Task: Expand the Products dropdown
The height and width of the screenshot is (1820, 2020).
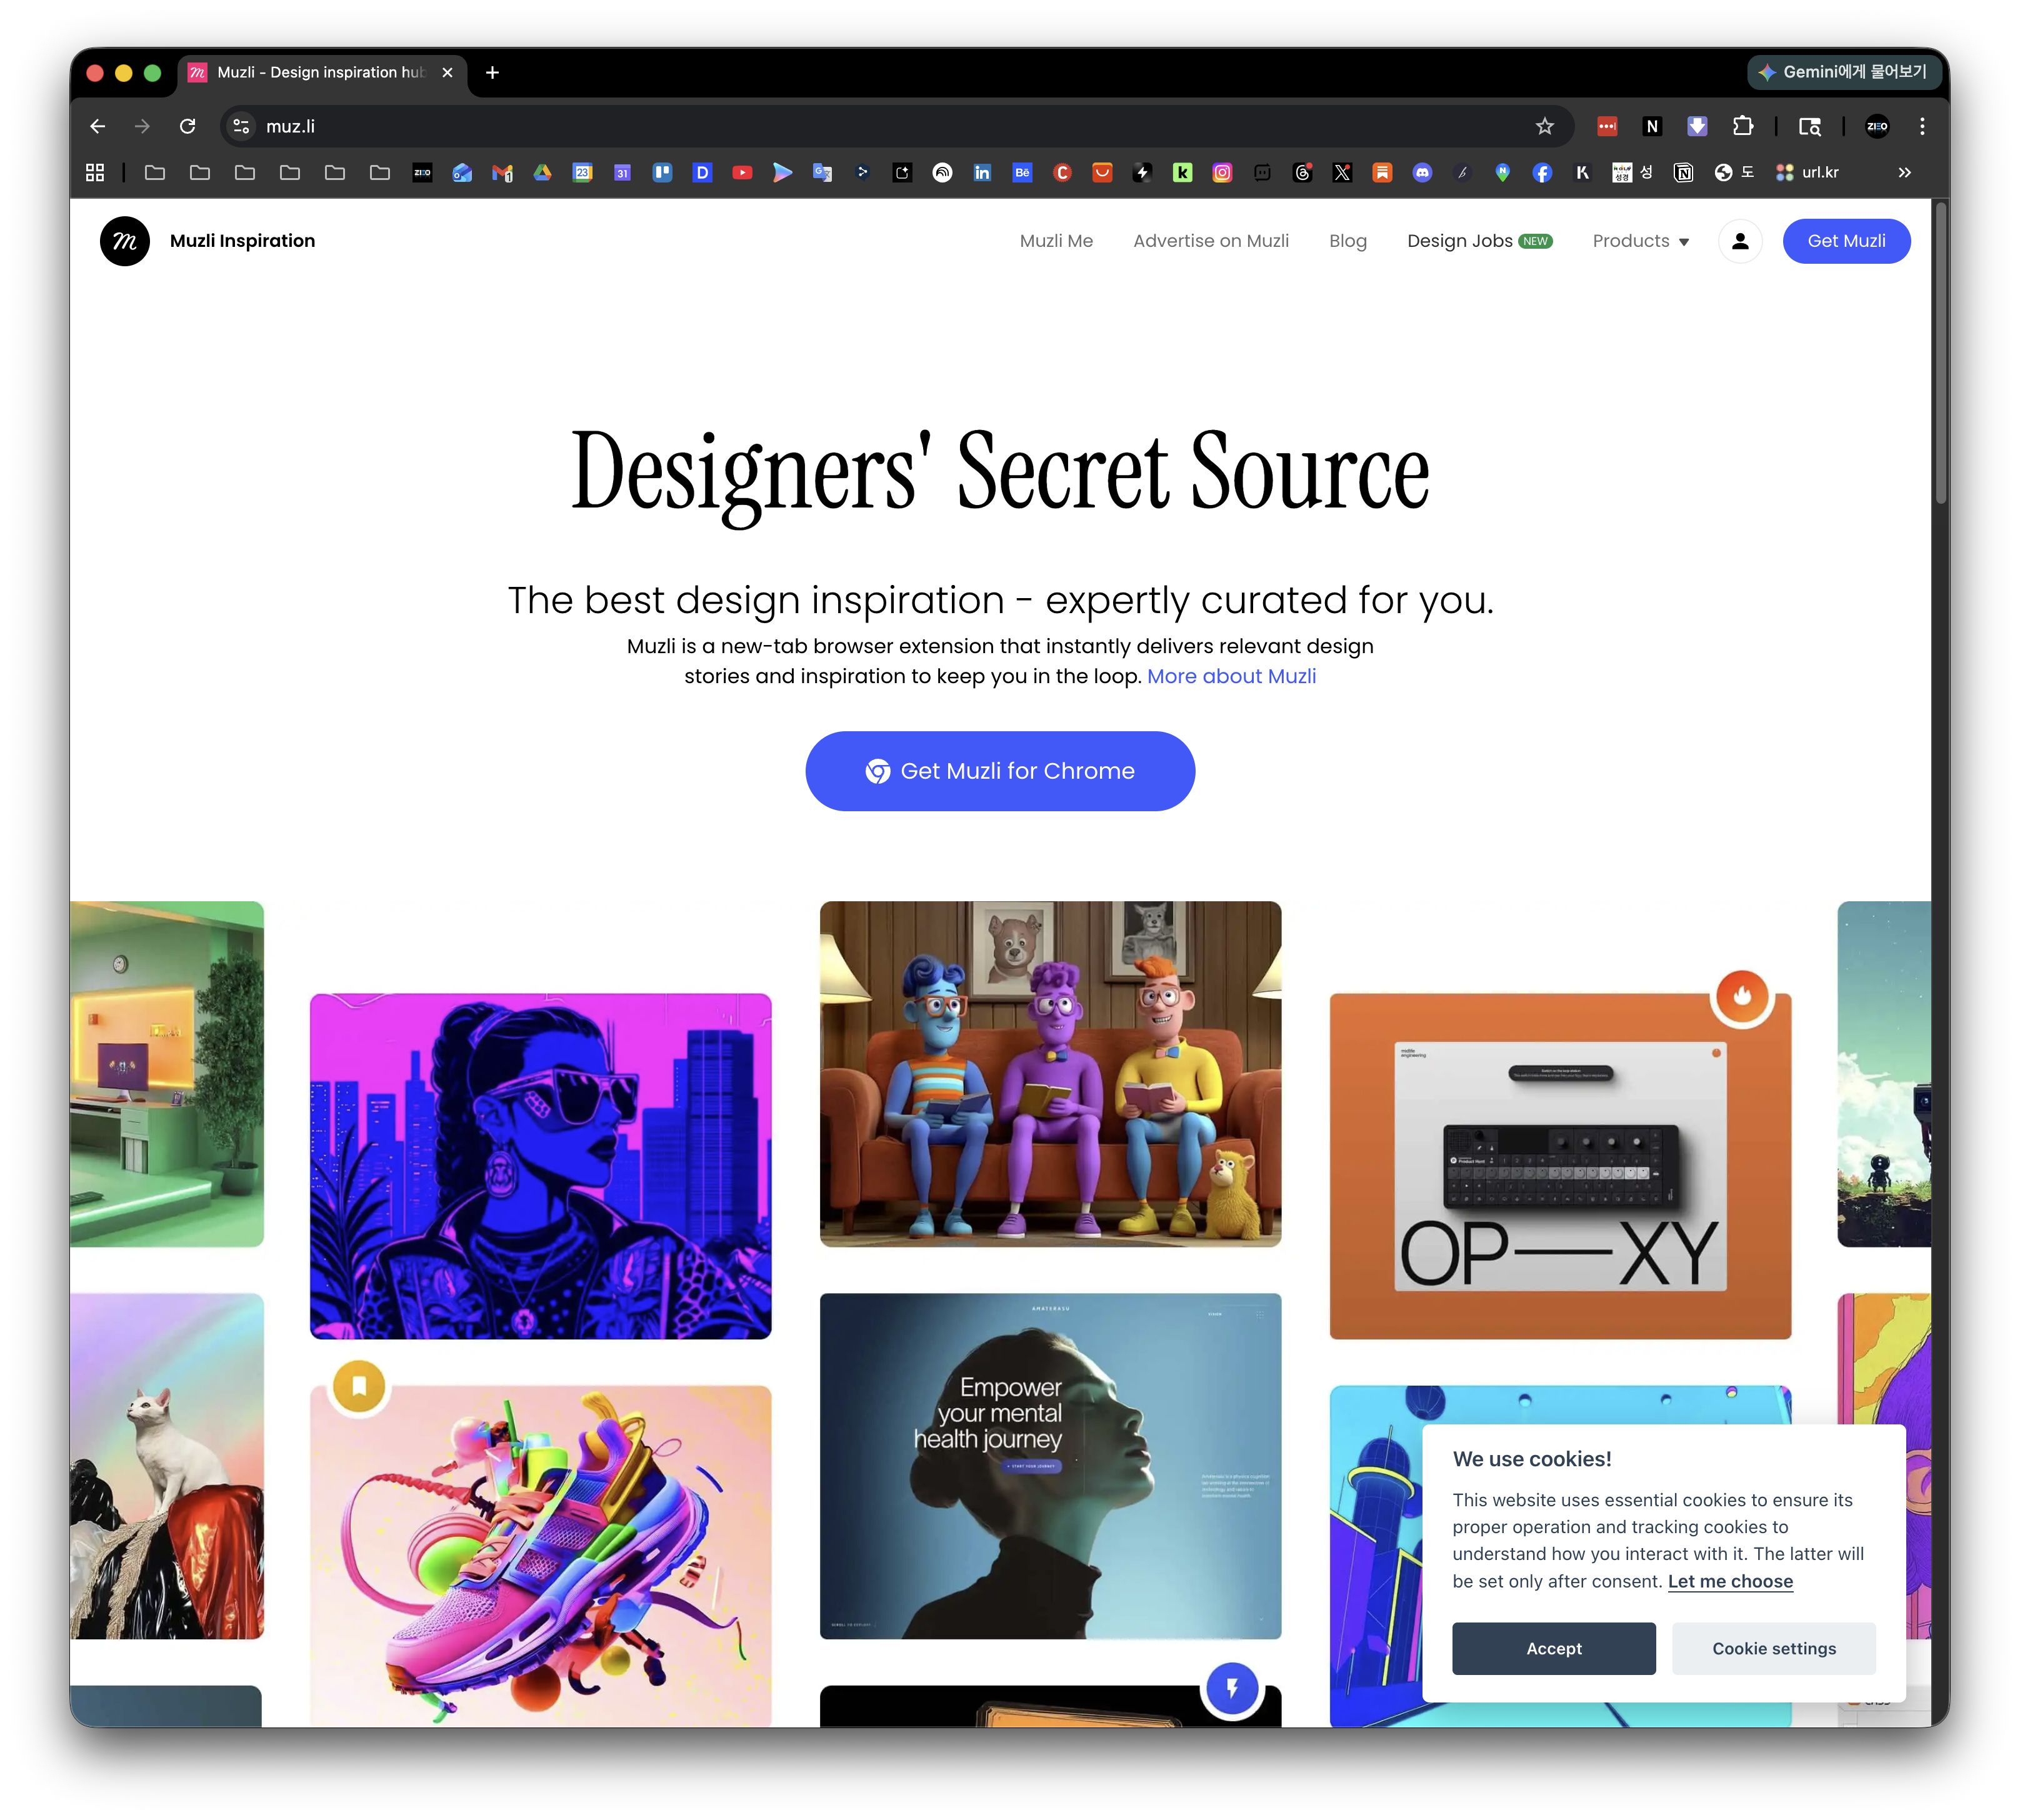Action: 1641,241
